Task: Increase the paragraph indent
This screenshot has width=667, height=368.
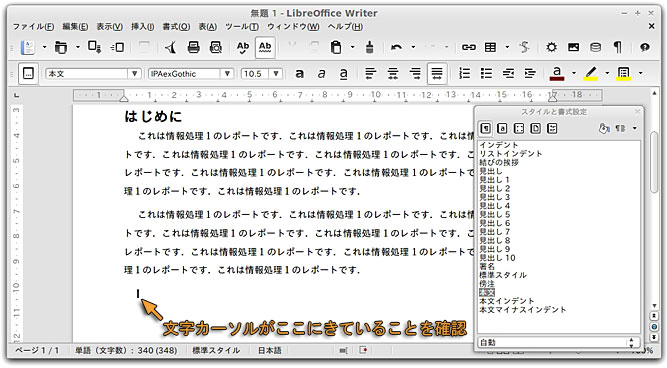Action: point(530,74)
